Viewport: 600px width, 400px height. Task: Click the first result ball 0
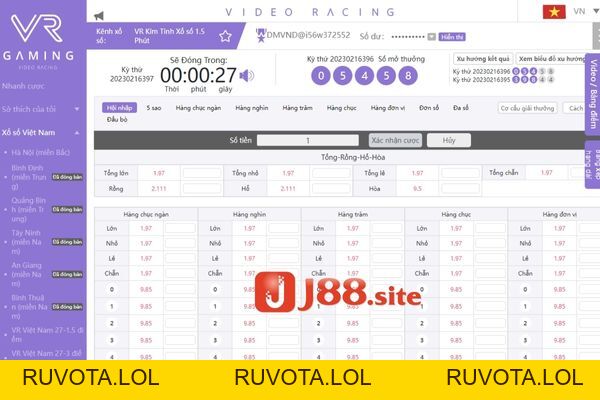(321, 75)
